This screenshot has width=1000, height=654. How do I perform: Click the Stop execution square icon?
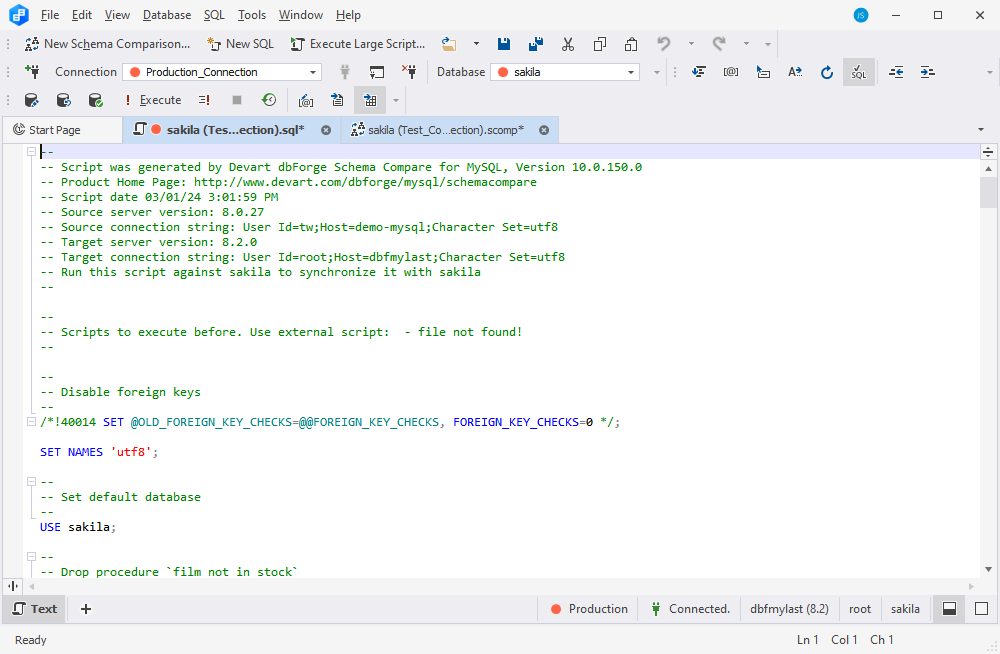click(x=237, y=100)
